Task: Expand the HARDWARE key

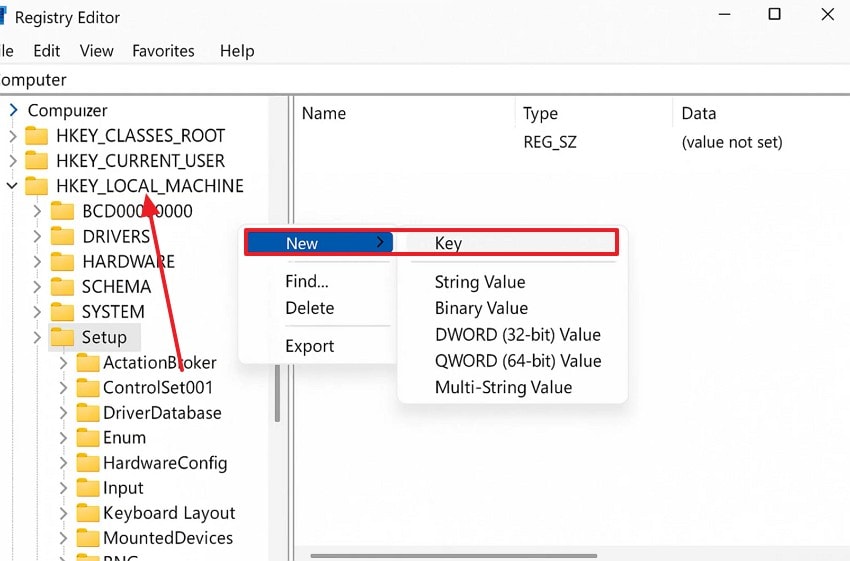Action: point(37,261)
